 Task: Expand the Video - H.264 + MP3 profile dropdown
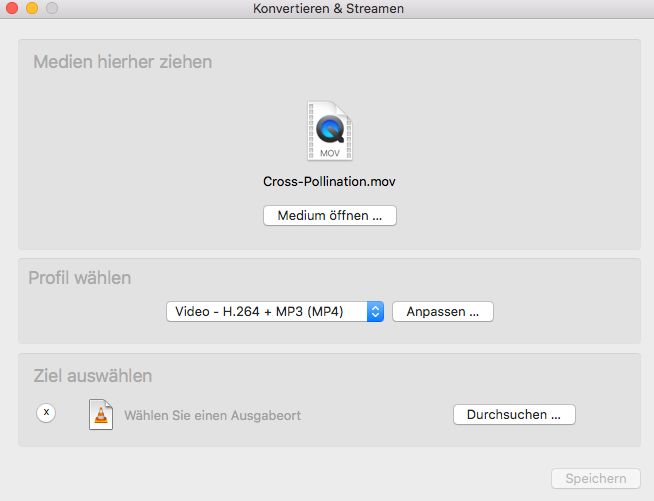pyautogui.click(x=275, y=312)
